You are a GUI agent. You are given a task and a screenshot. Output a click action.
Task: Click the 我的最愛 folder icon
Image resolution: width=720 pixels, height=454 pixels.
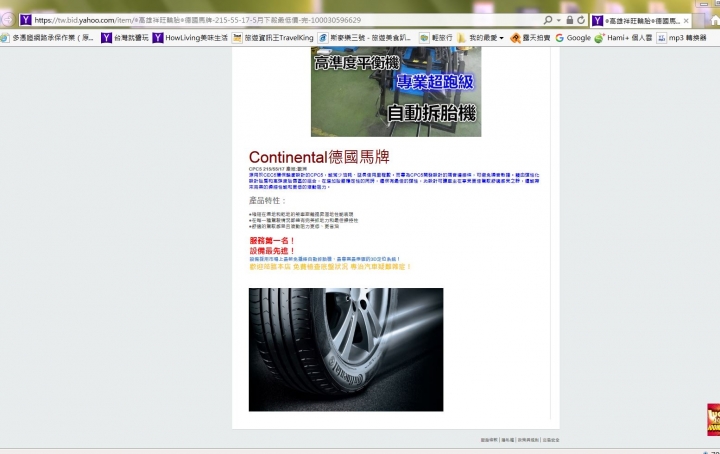[461, 38]
